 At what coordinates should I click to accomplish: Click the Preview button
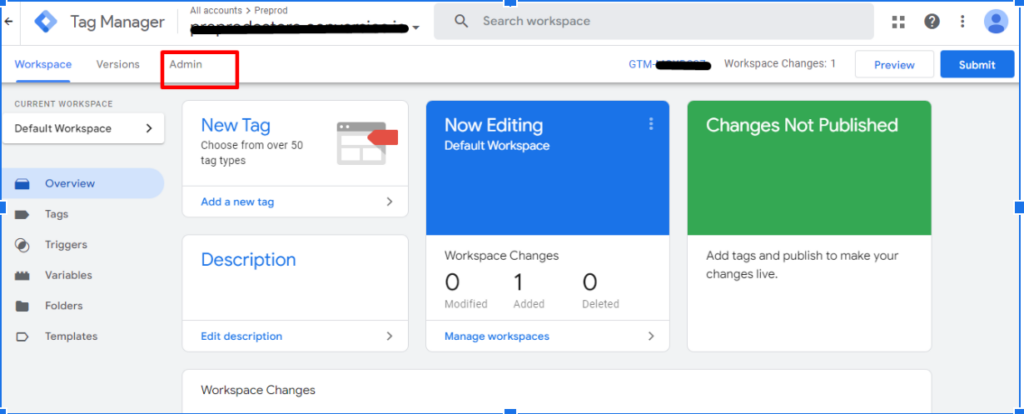tap(894, 65)
